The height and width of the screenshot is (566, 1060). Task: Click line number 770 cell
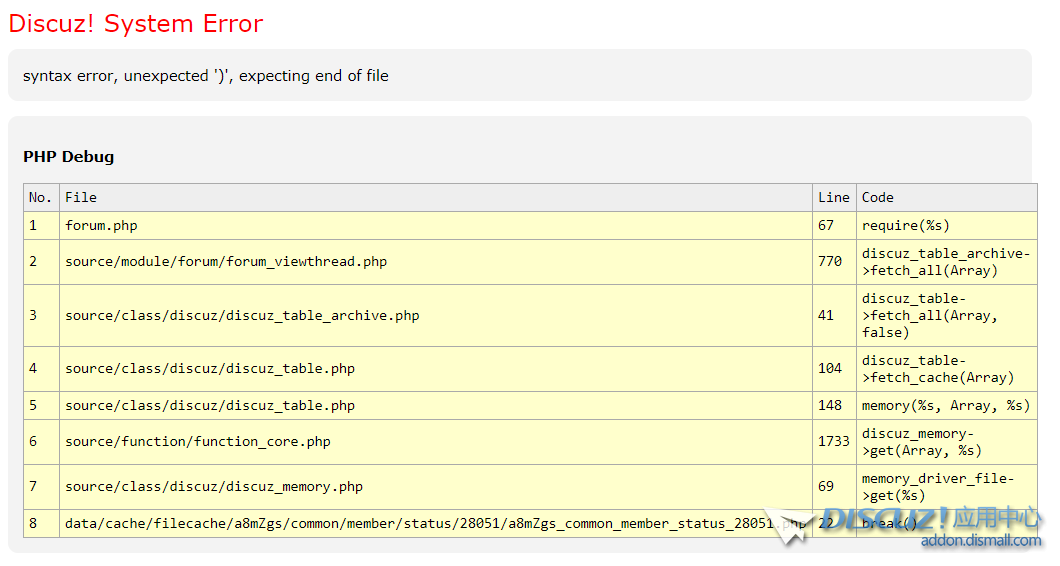tap(830, 262)
